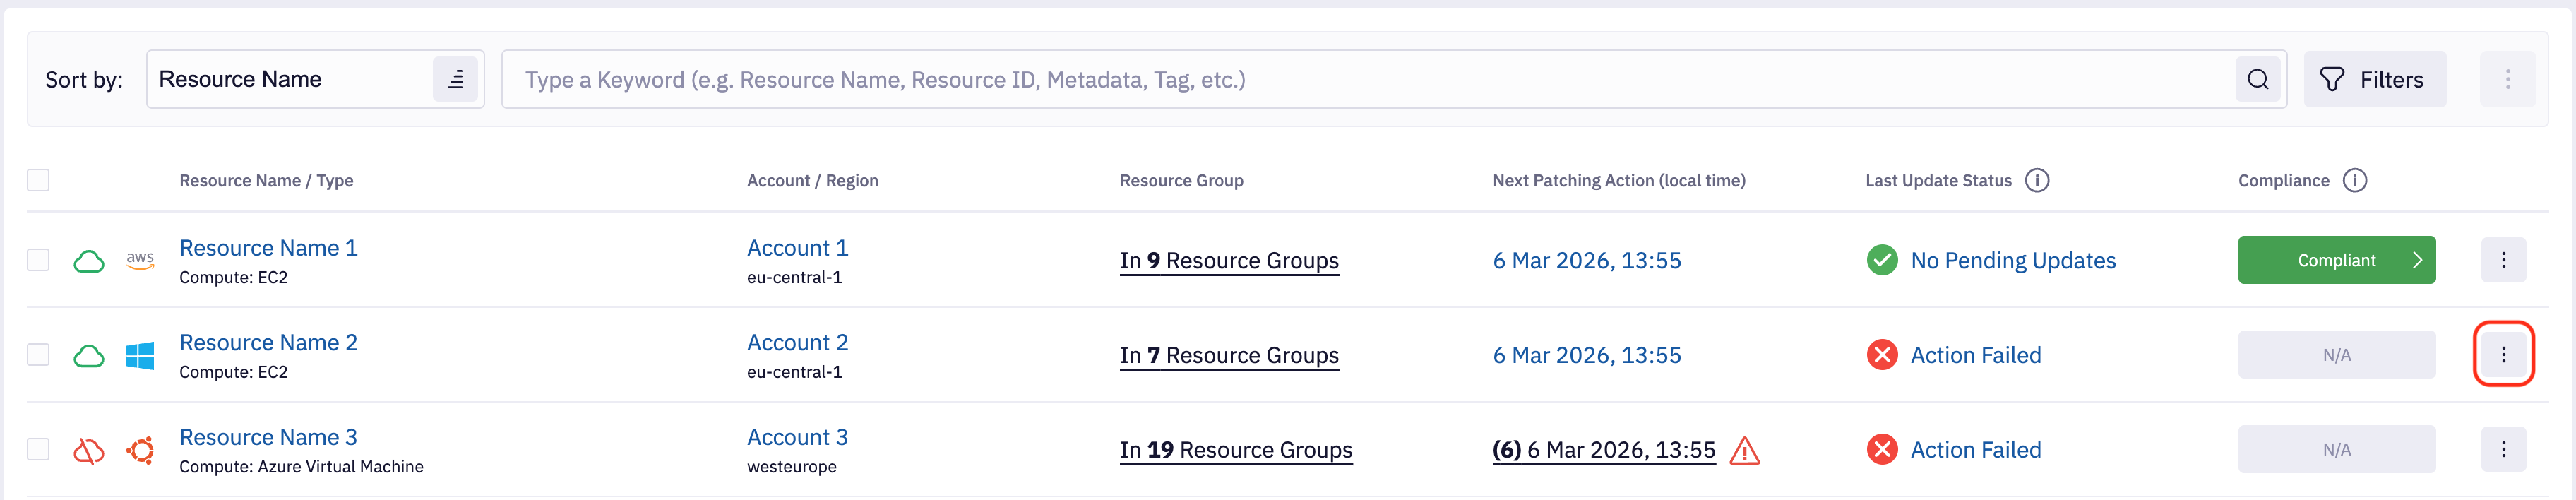Viewport: 2576px width, 500px height.
Task: Click N/A compliance badge for Resource Name 3
Action: (2335, 450)
